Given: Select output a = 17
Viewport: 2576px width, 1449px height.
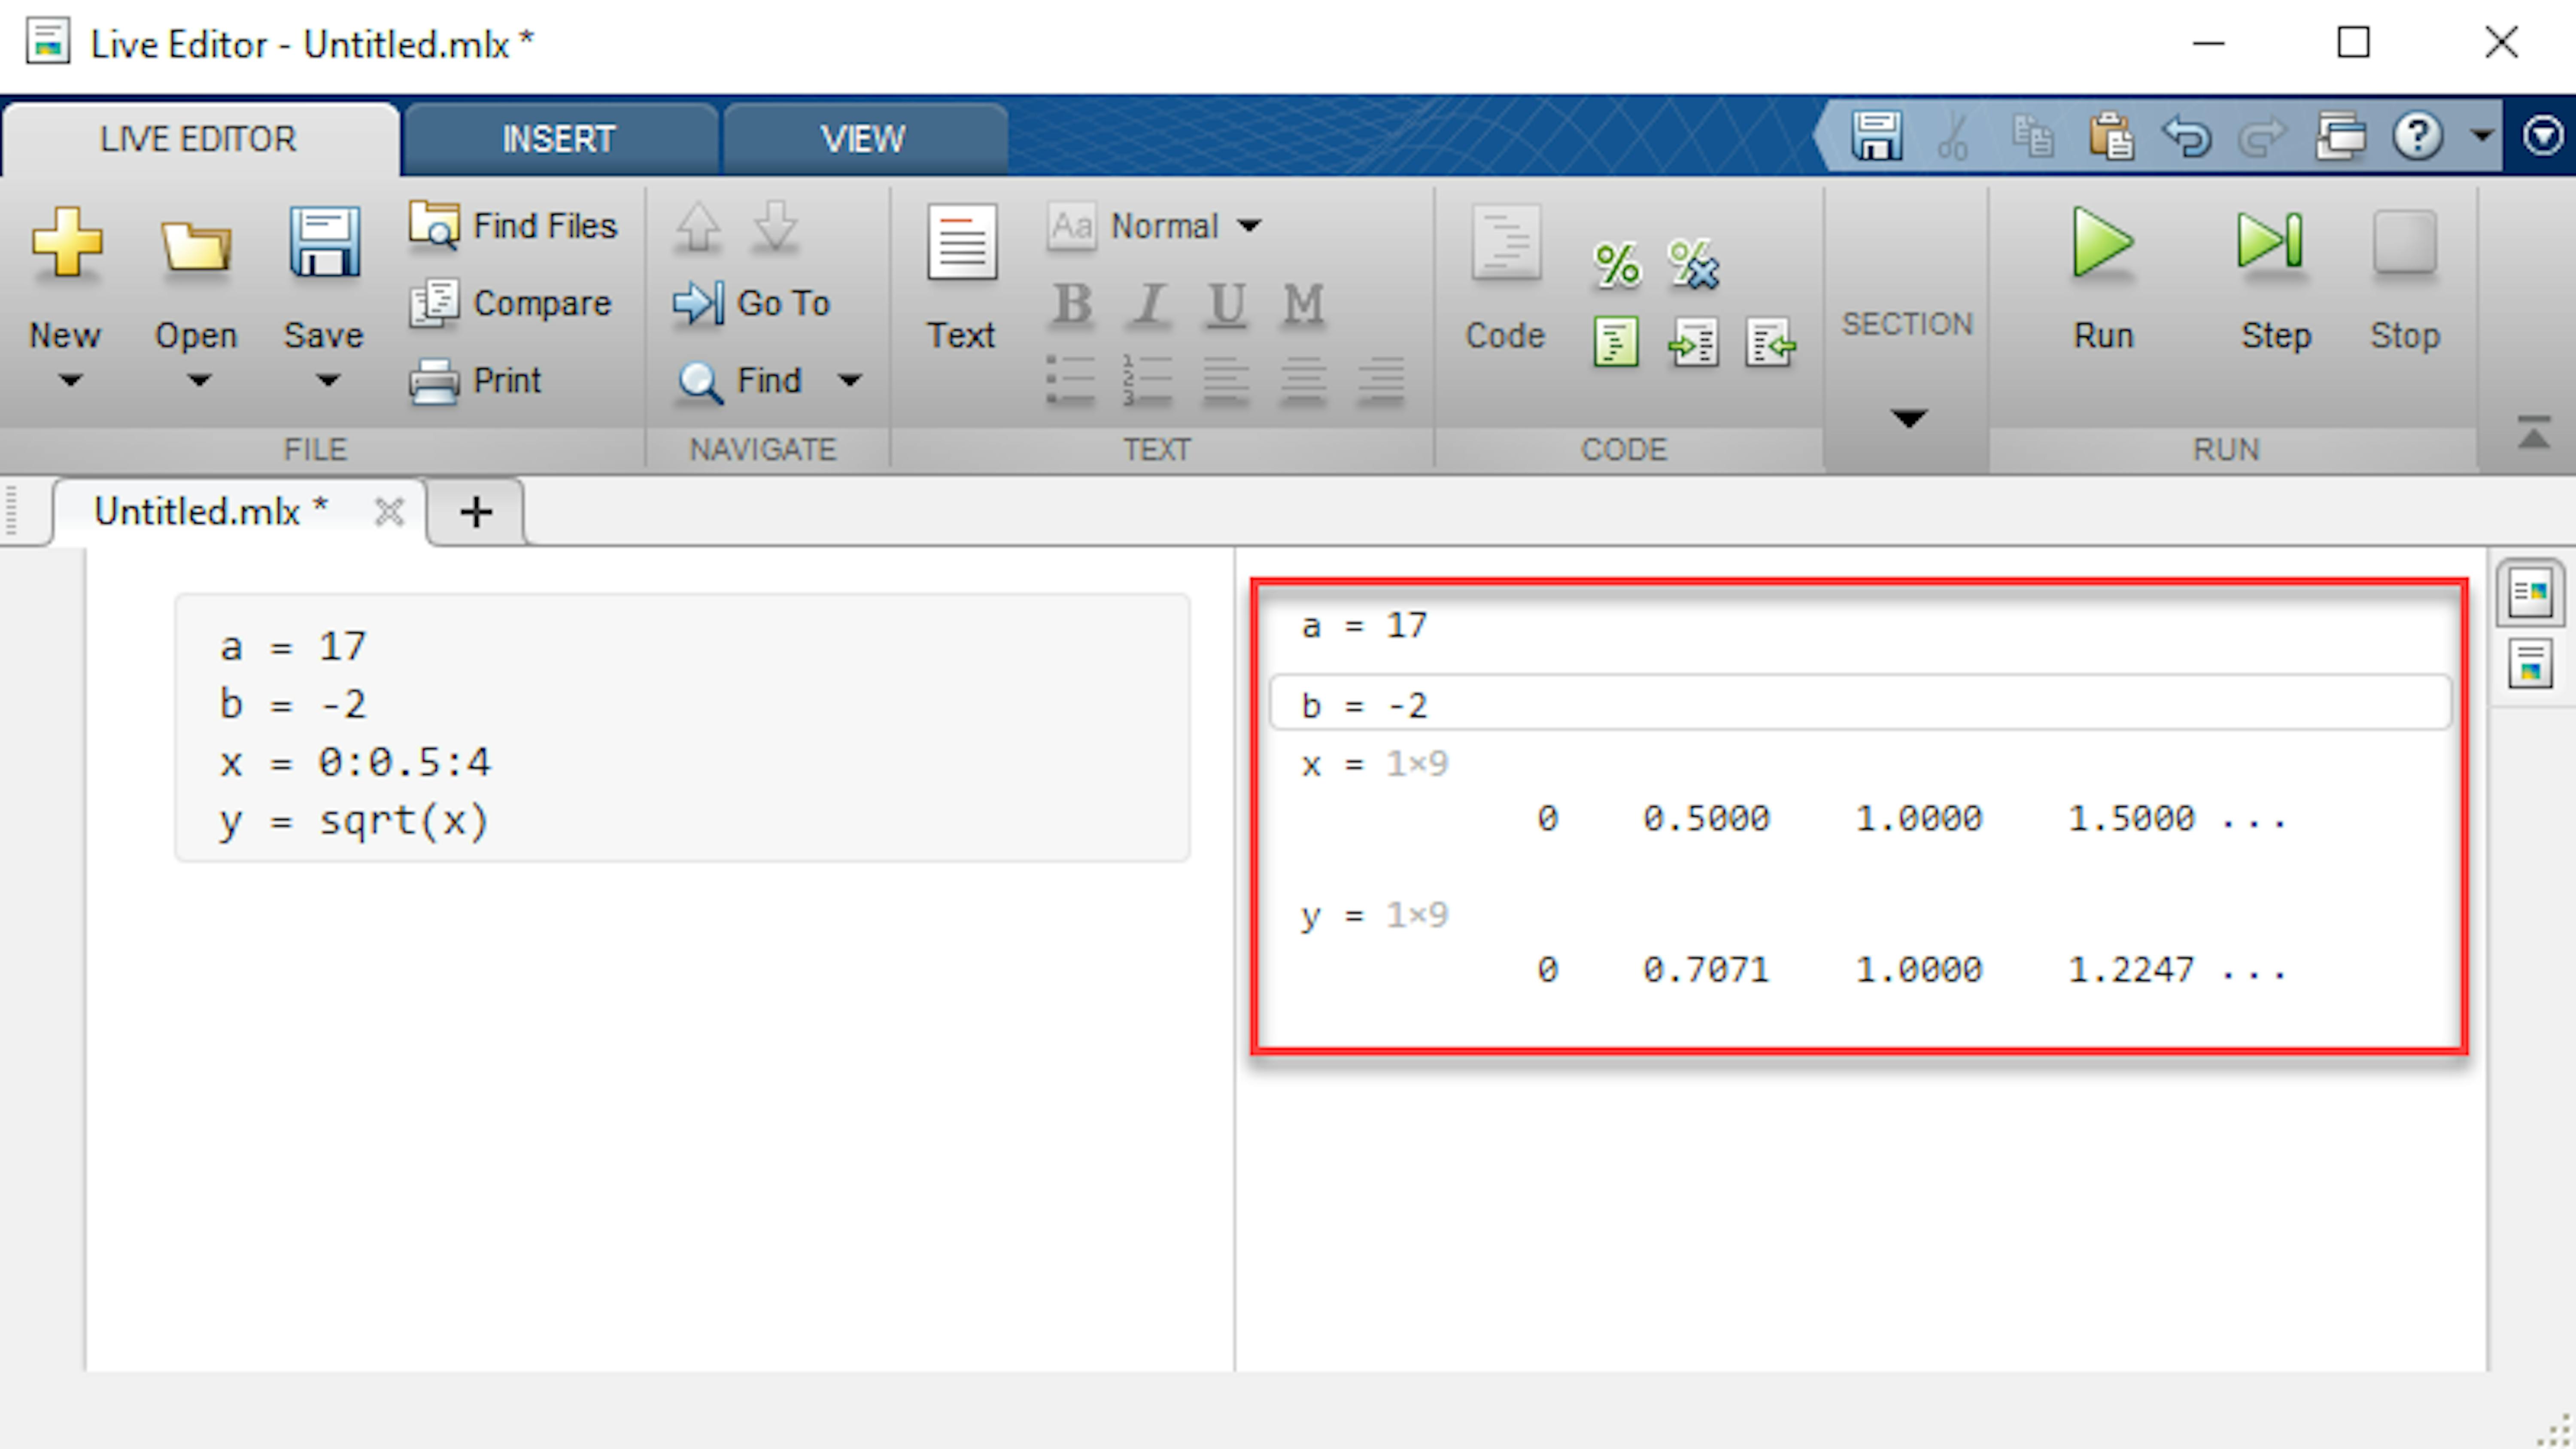Looking at the screenshot, I should tap(1364, 626).
